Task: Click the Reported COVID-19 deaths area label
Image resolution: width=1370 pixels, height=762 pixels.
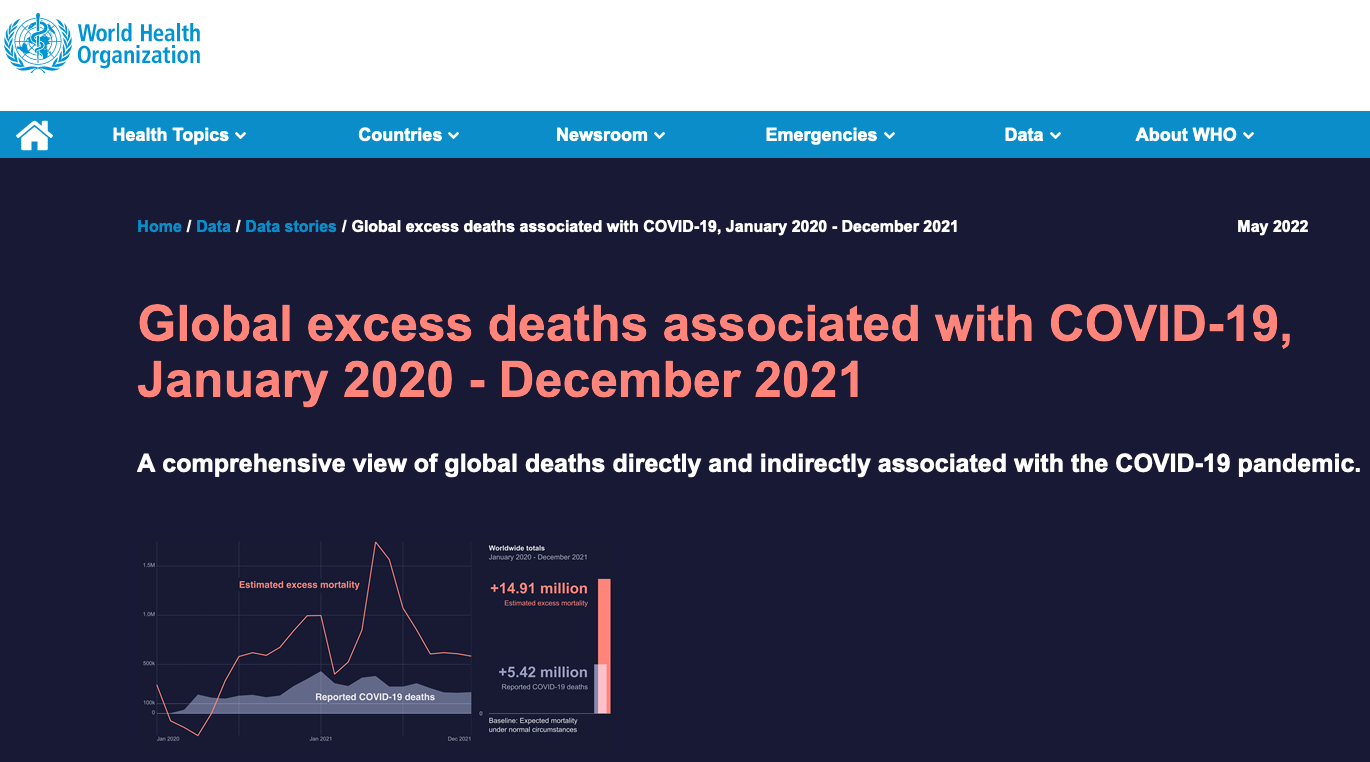Action: [375, 697]
